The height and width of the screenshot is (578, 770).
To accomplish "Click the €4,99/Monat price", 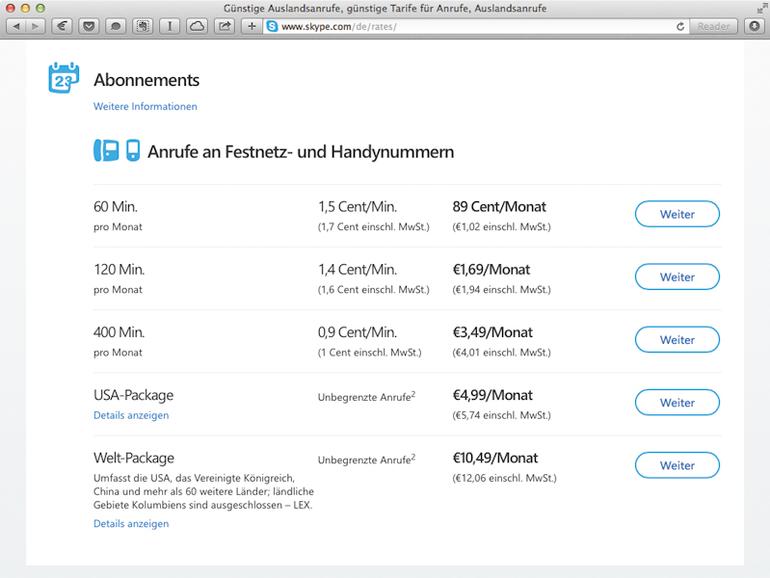I will pyautogui.click(x=493, y=395).
